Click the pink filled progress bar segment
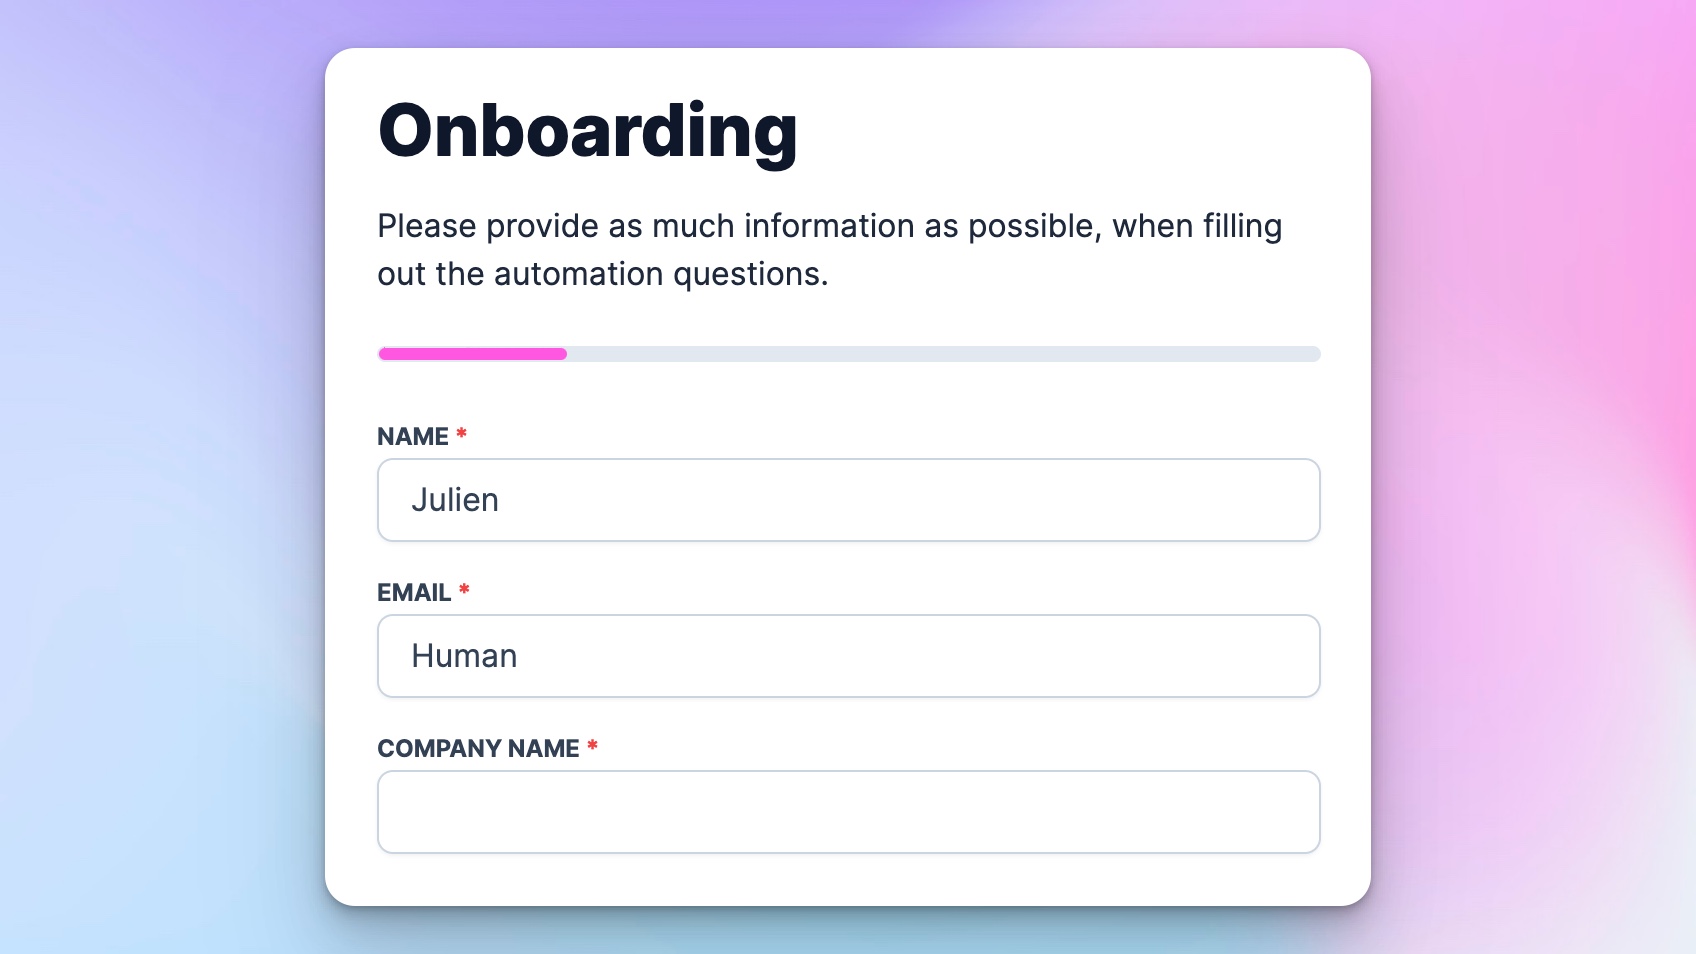This screenshot has height=954, width=1696. coord(472,354)
